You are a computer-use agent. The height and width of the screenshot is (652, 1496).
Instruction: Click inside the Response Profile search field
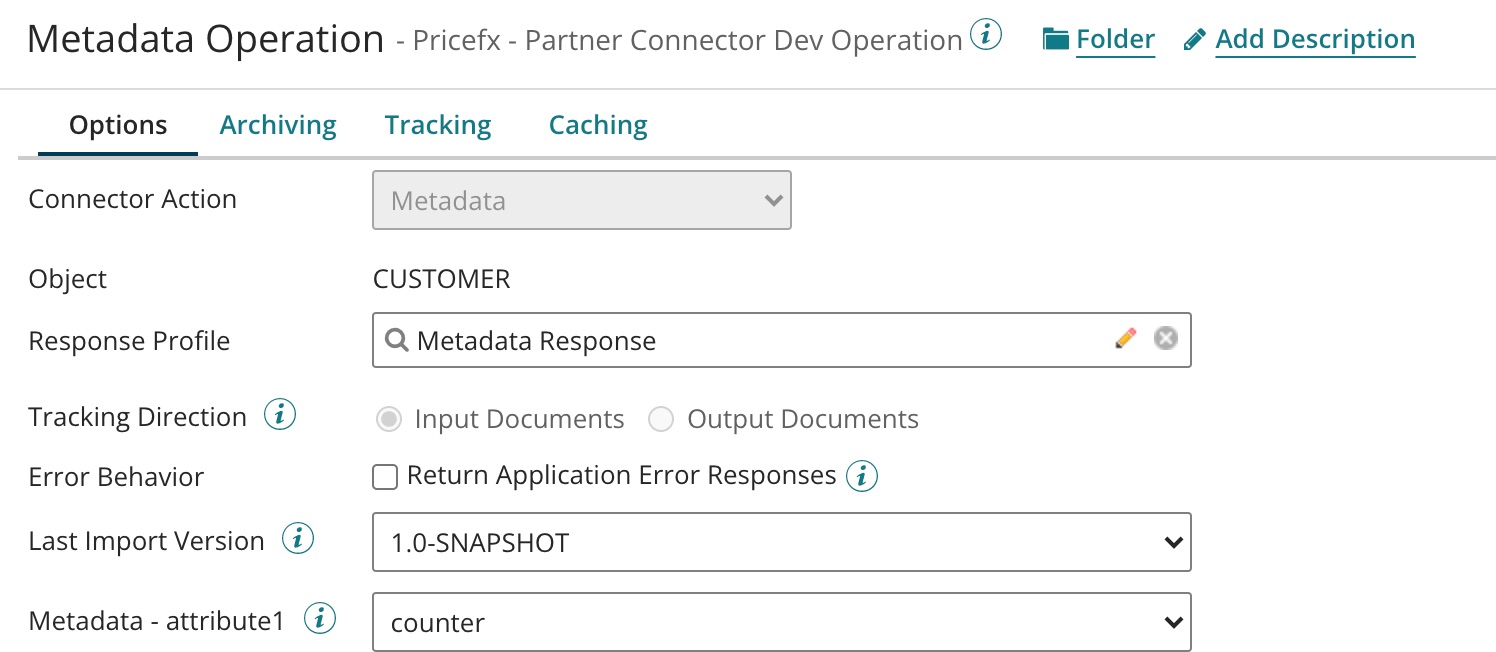tap(700, 340)
